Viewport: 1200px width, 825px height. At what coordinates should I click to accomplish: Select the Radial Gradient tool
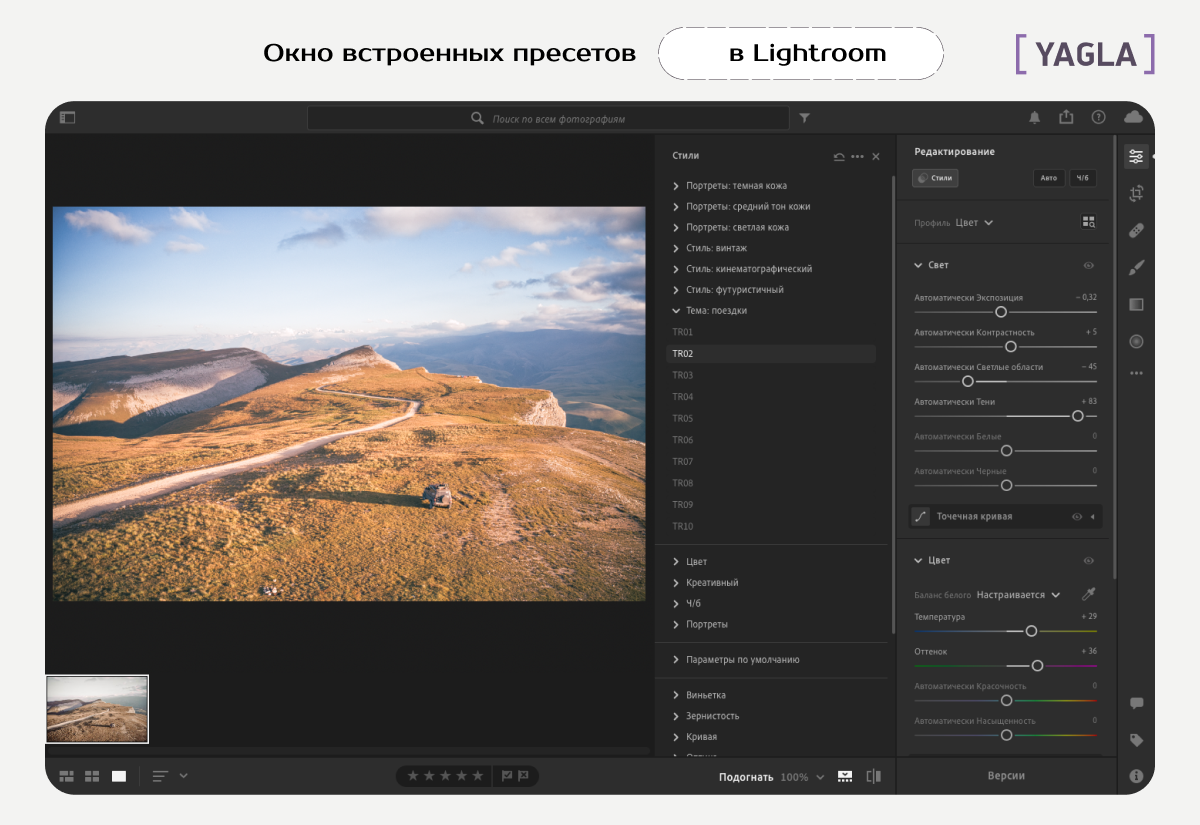point(1136,341)
